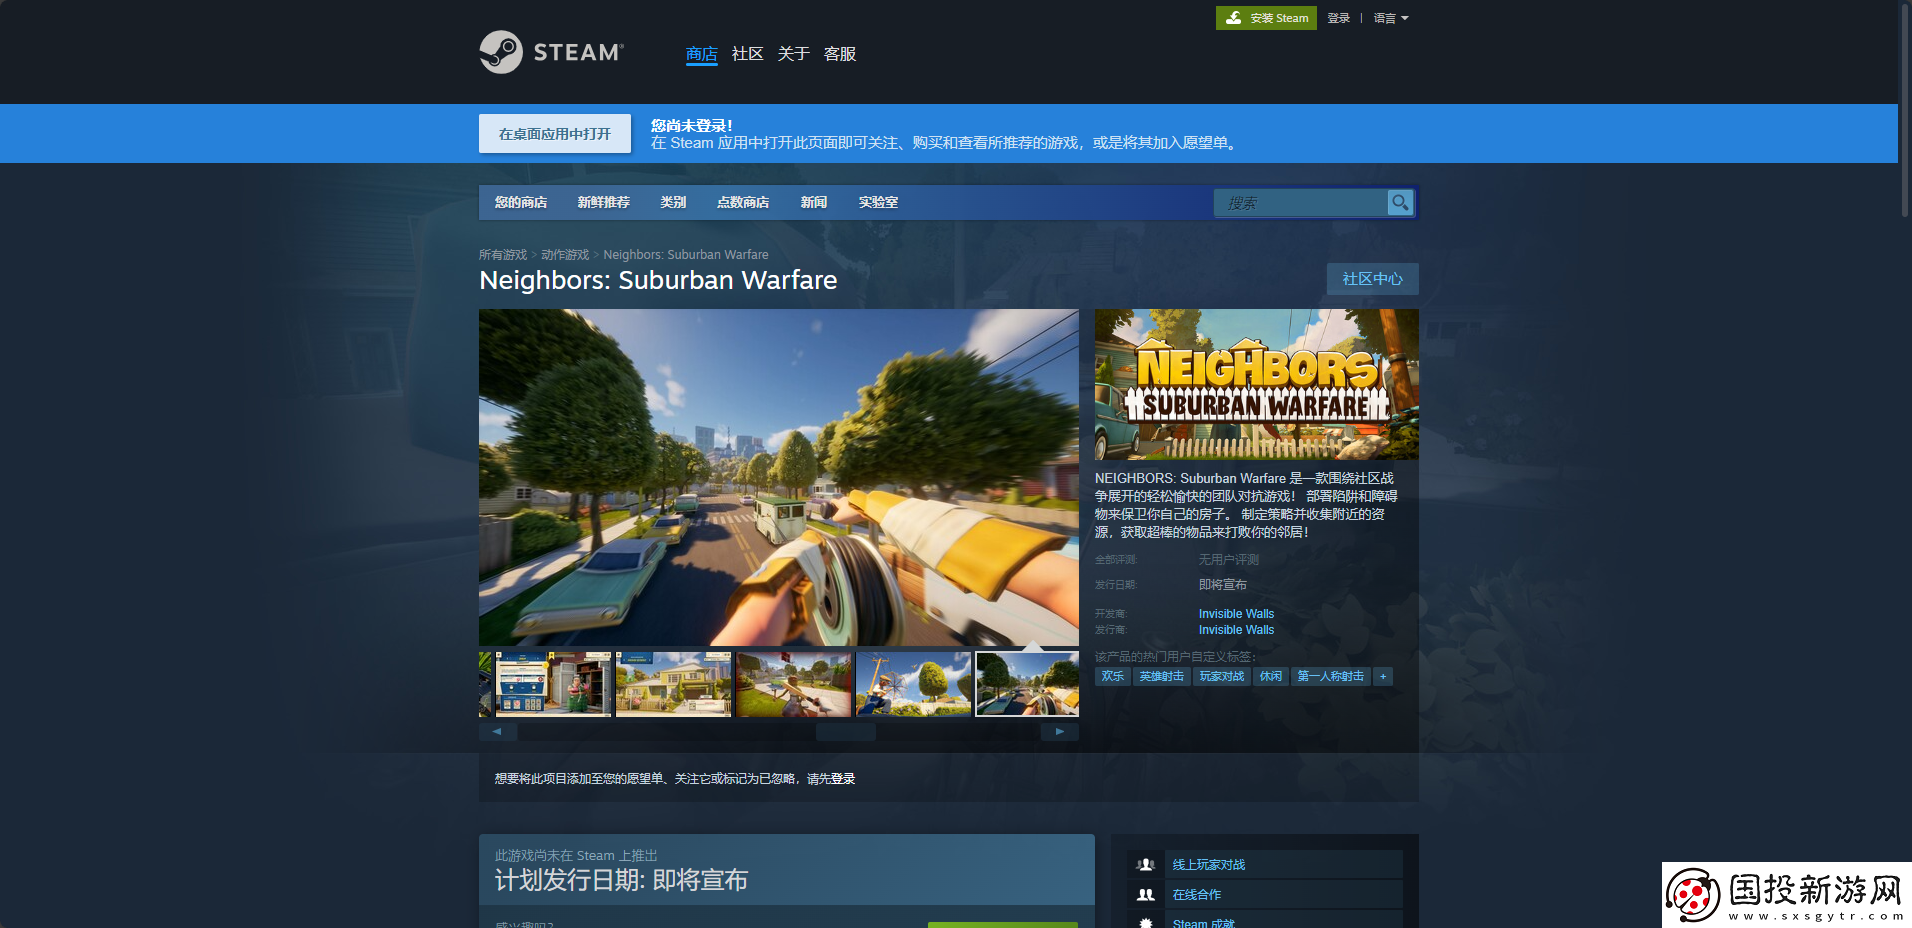Image resolution: width=1912 pixels, height=928 pixels.
Task: Select the 第一人称射击 tag
Action: click(x=1331, y=676)
